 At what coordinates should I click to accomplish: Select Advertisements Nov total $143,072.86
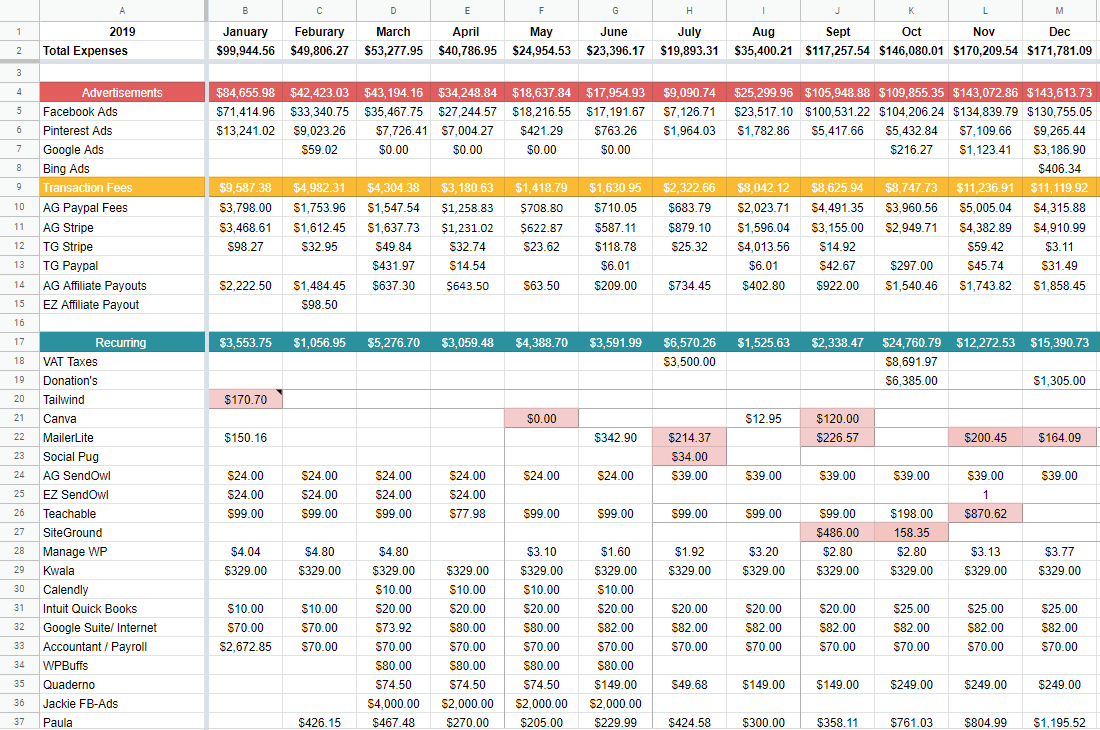tap(985, 93)
